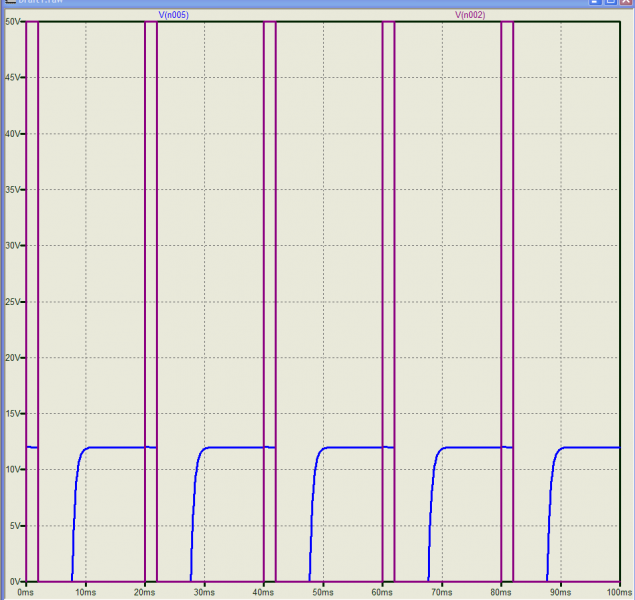Select the 10V vertical axis label
The image size is (635, 600).
point(14,470)
